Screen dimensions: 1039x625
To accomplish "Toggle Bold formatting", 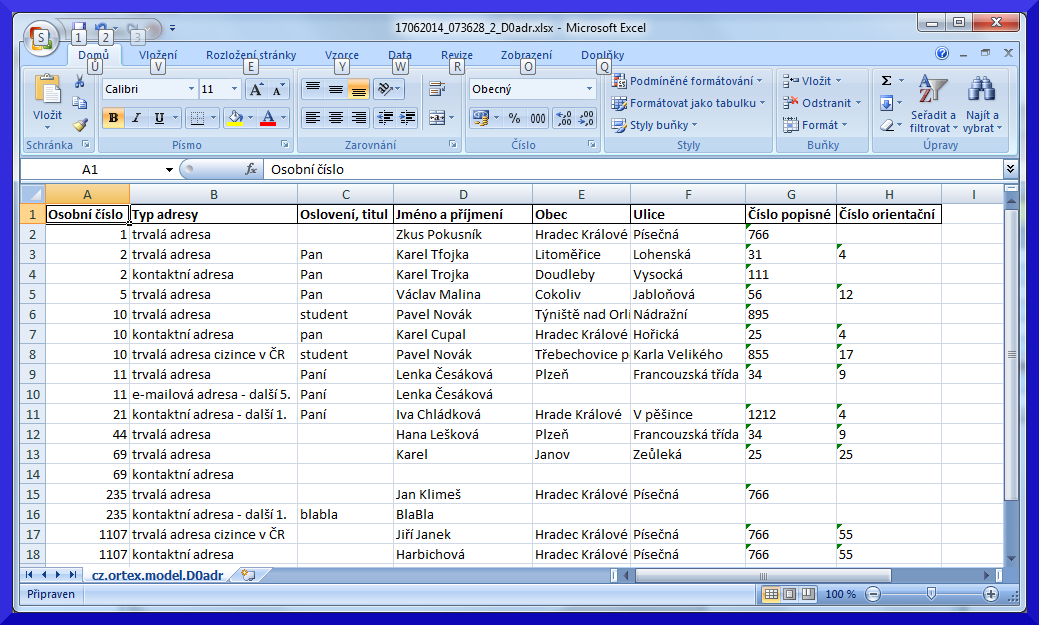I will (114, 118).
